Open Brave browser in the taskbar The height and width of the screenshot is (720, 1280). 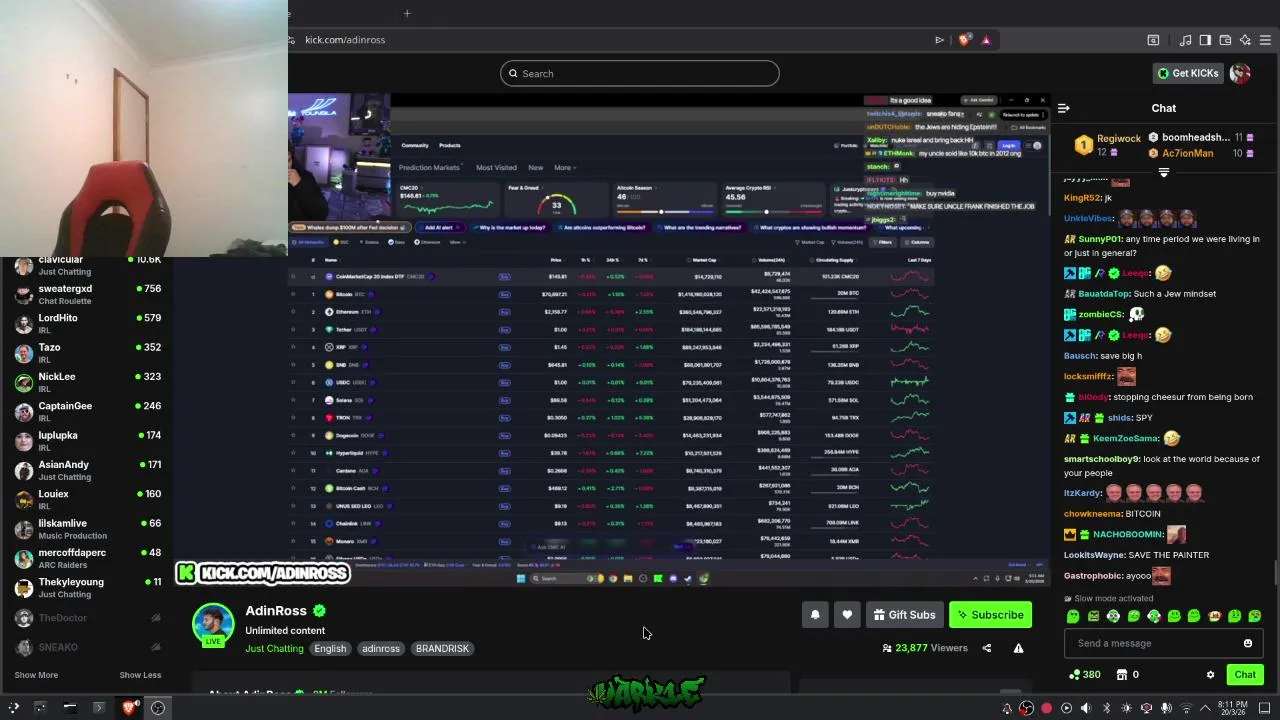coord(129,708)
